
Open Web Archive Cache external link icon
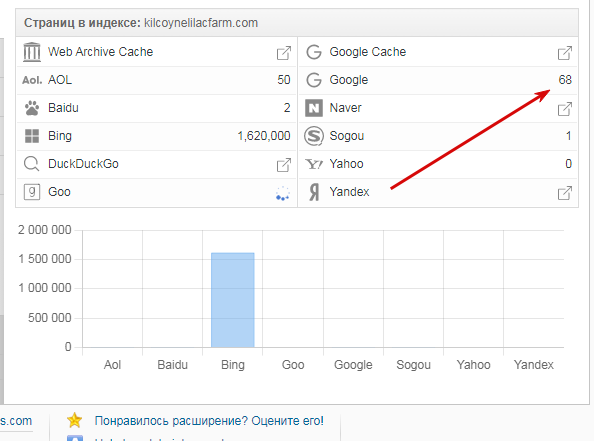[x=283, y=53]
